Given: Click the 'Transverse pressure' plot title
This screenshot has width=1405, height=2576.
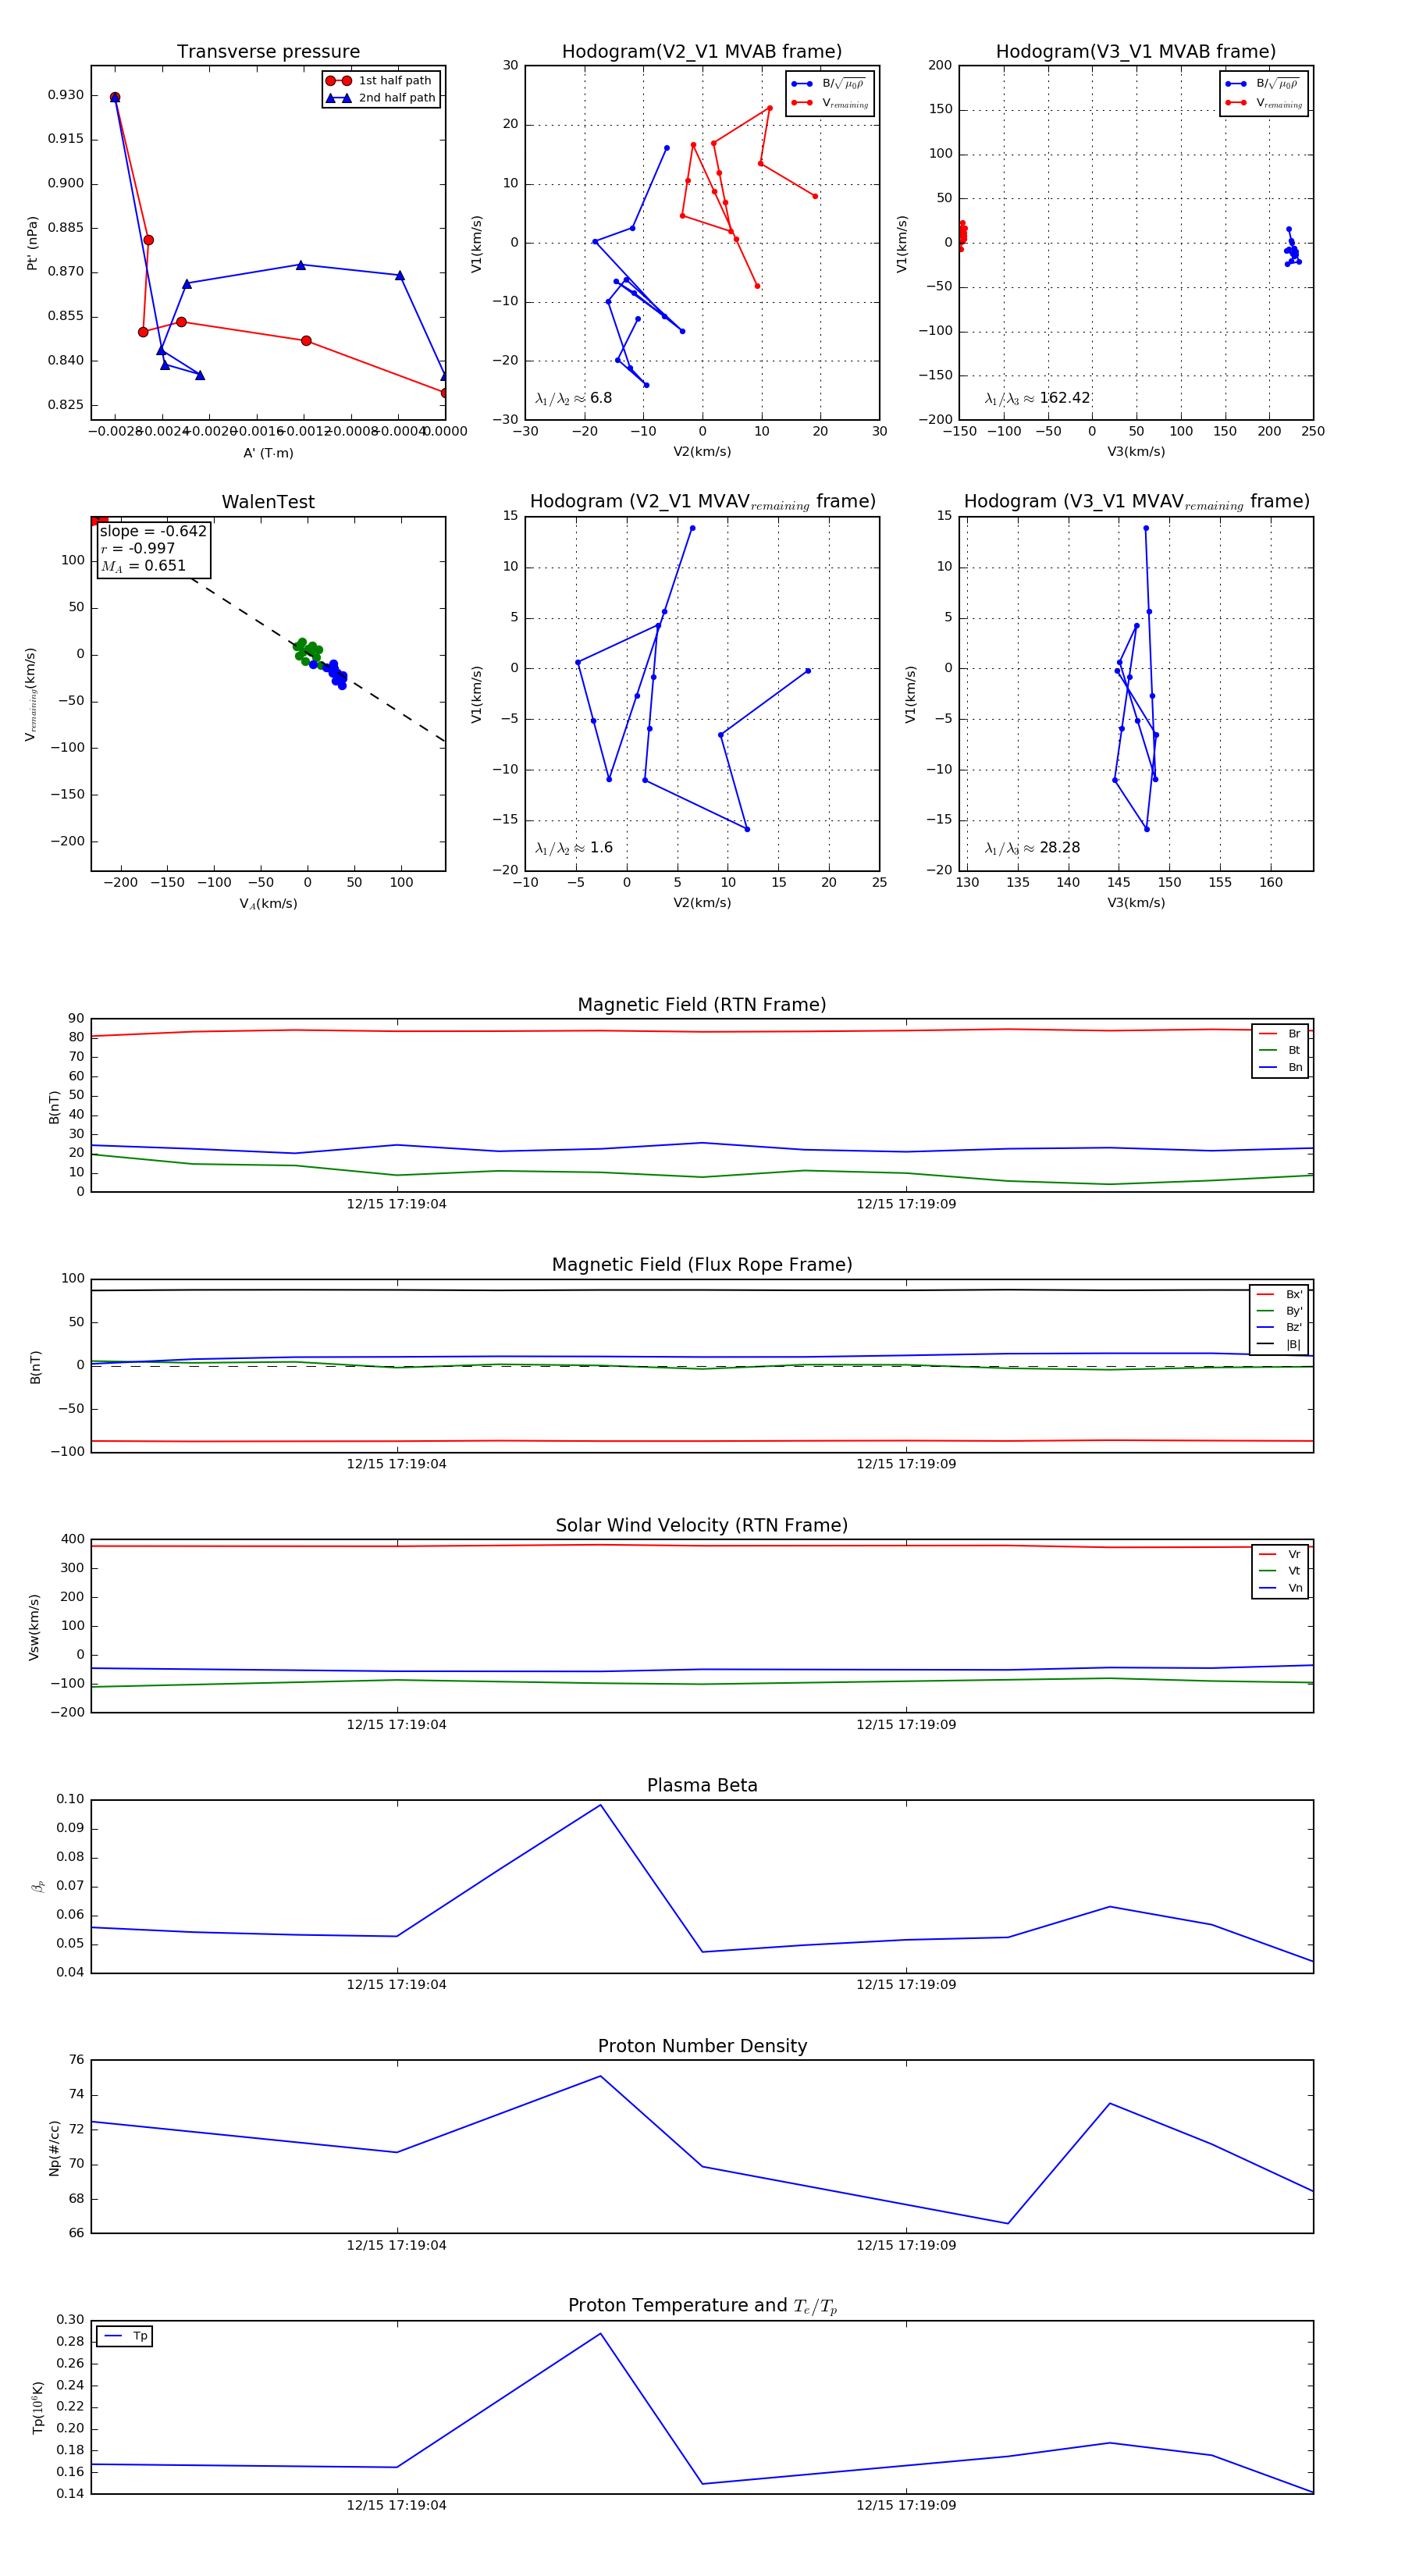Looking at the screenshot, I should [x=268, y=52].
